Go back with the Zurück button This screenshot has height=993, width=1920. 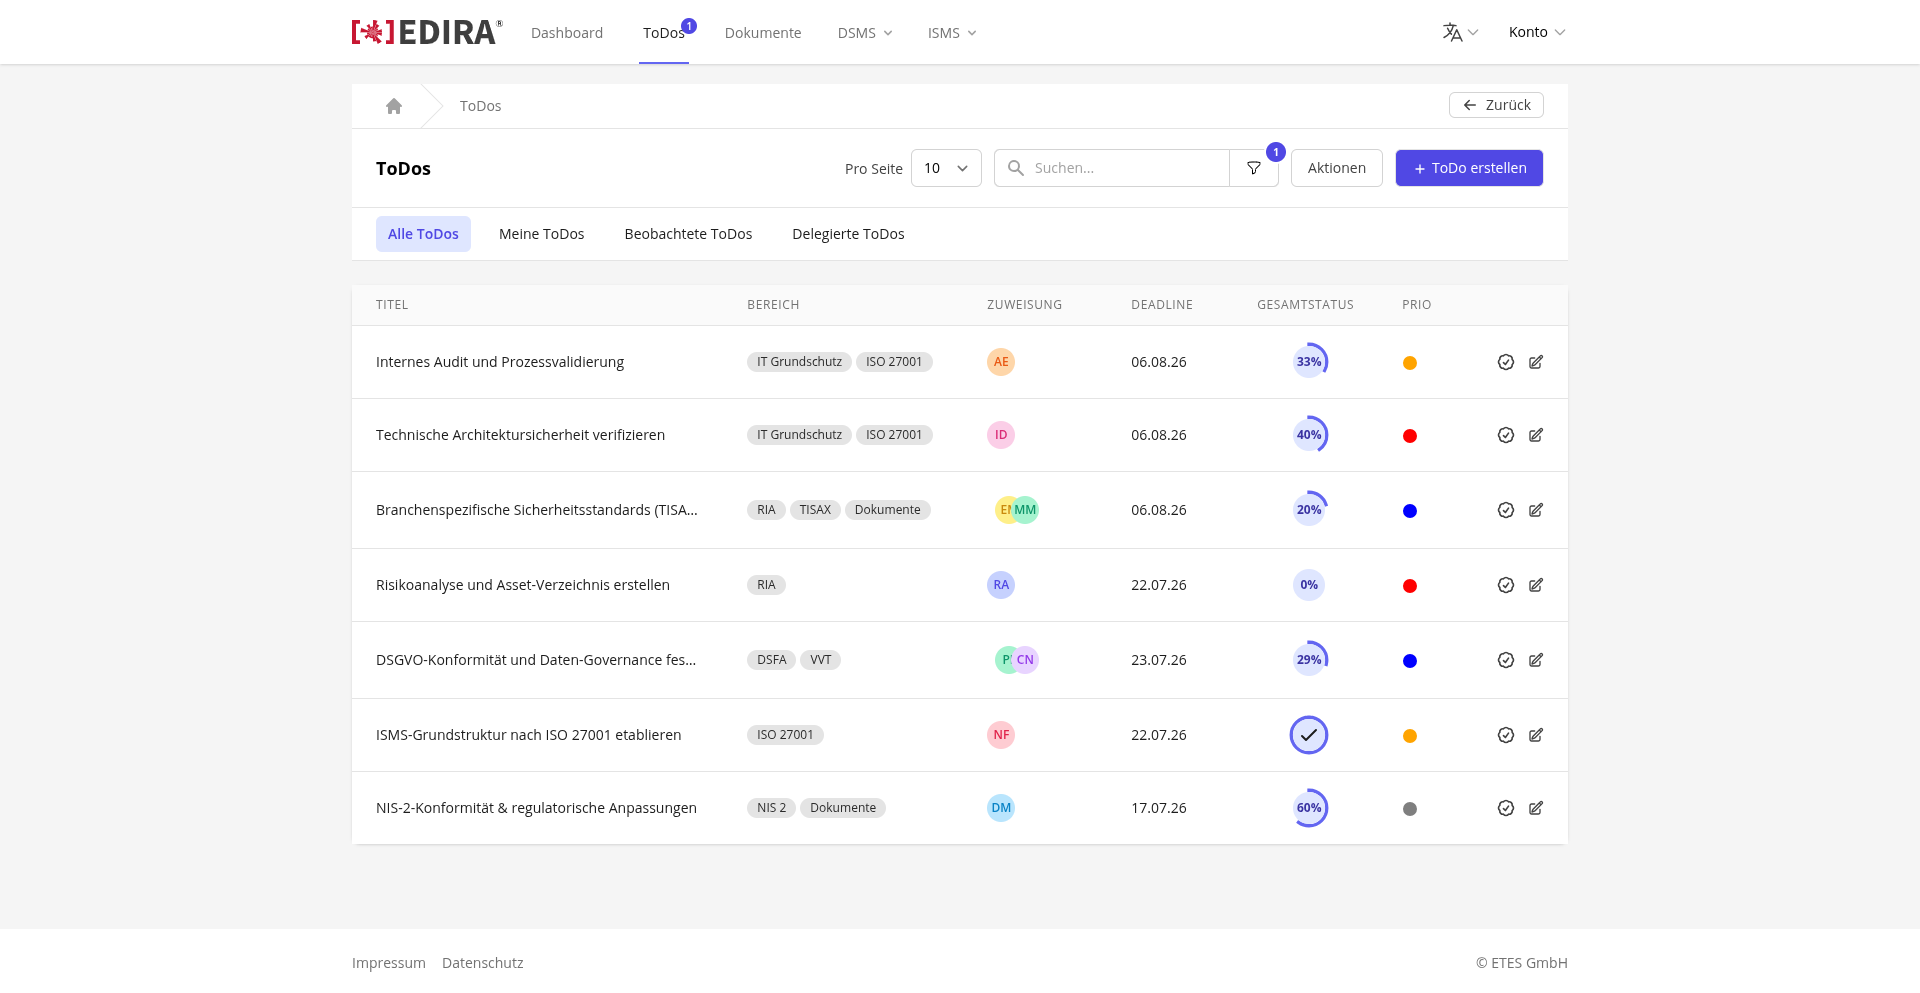tap(1496, 105)
